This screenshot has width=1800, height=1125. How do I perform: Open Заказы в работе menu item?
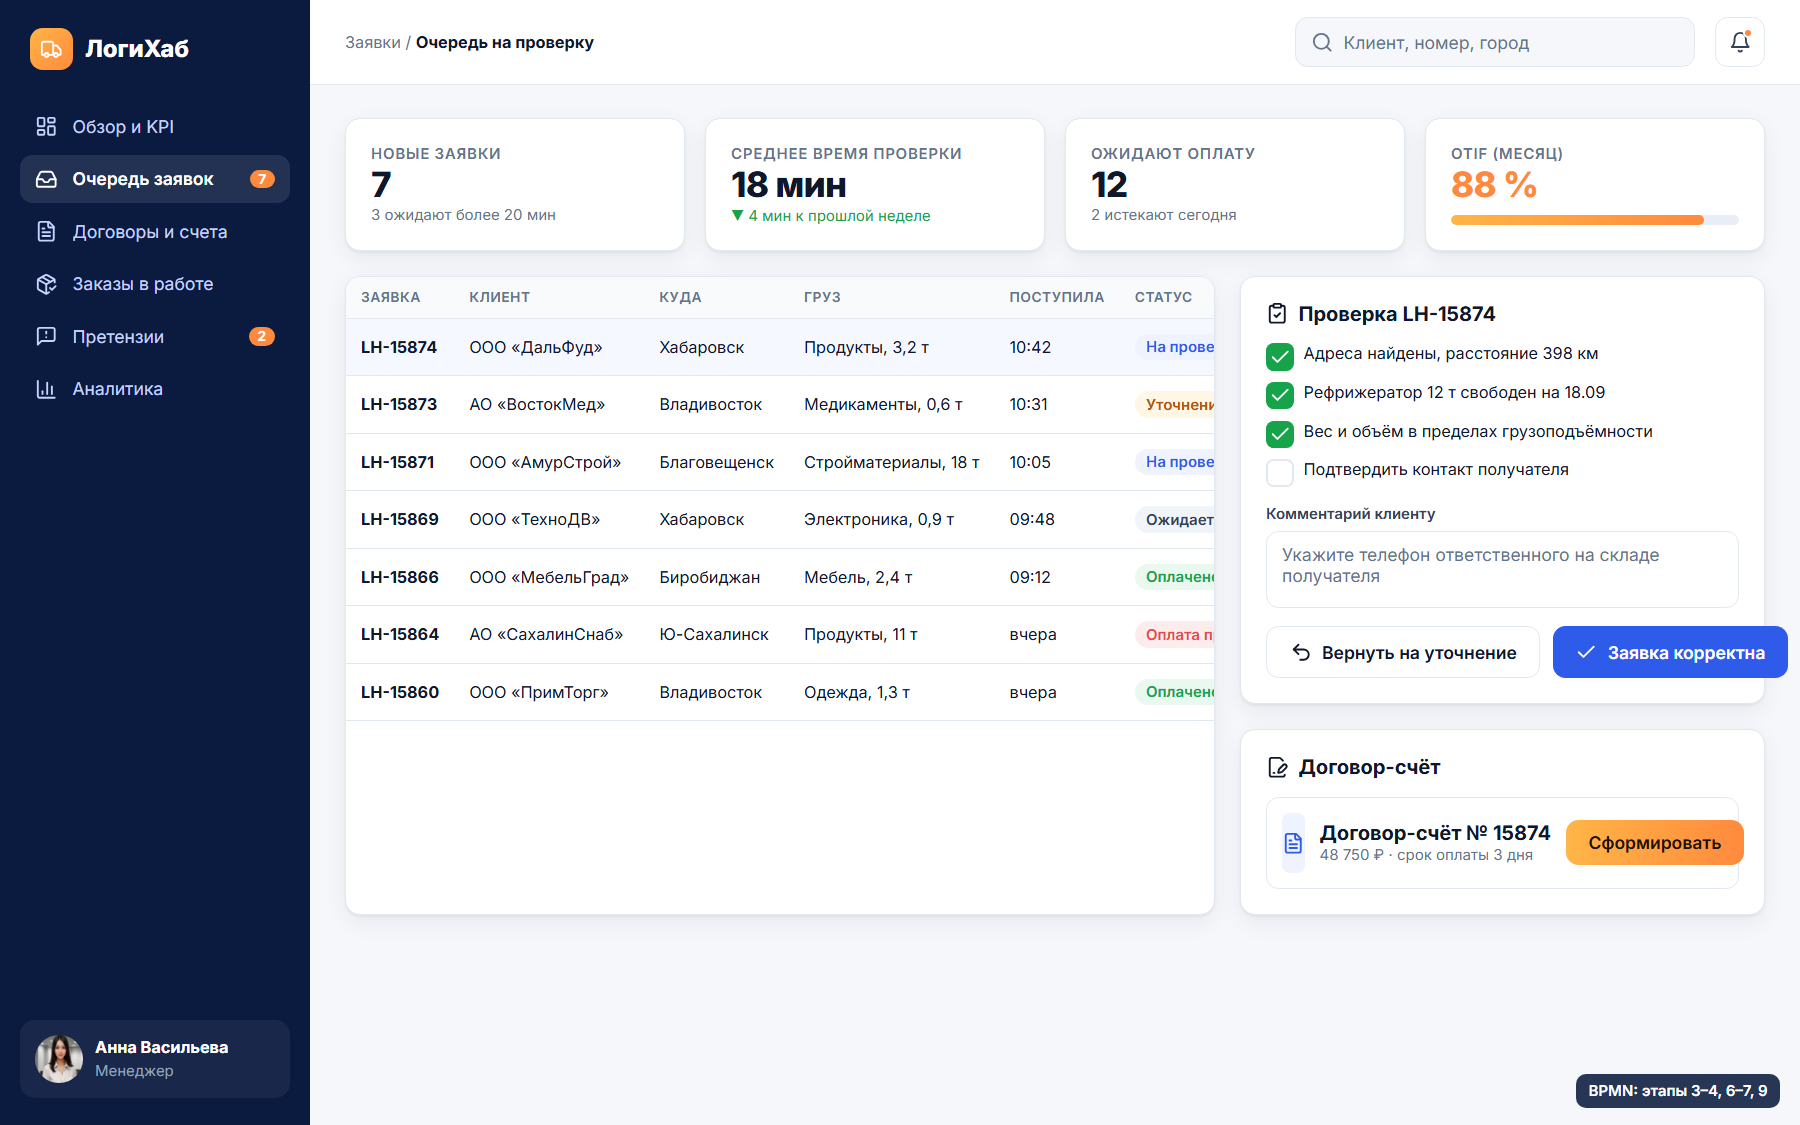155,284
